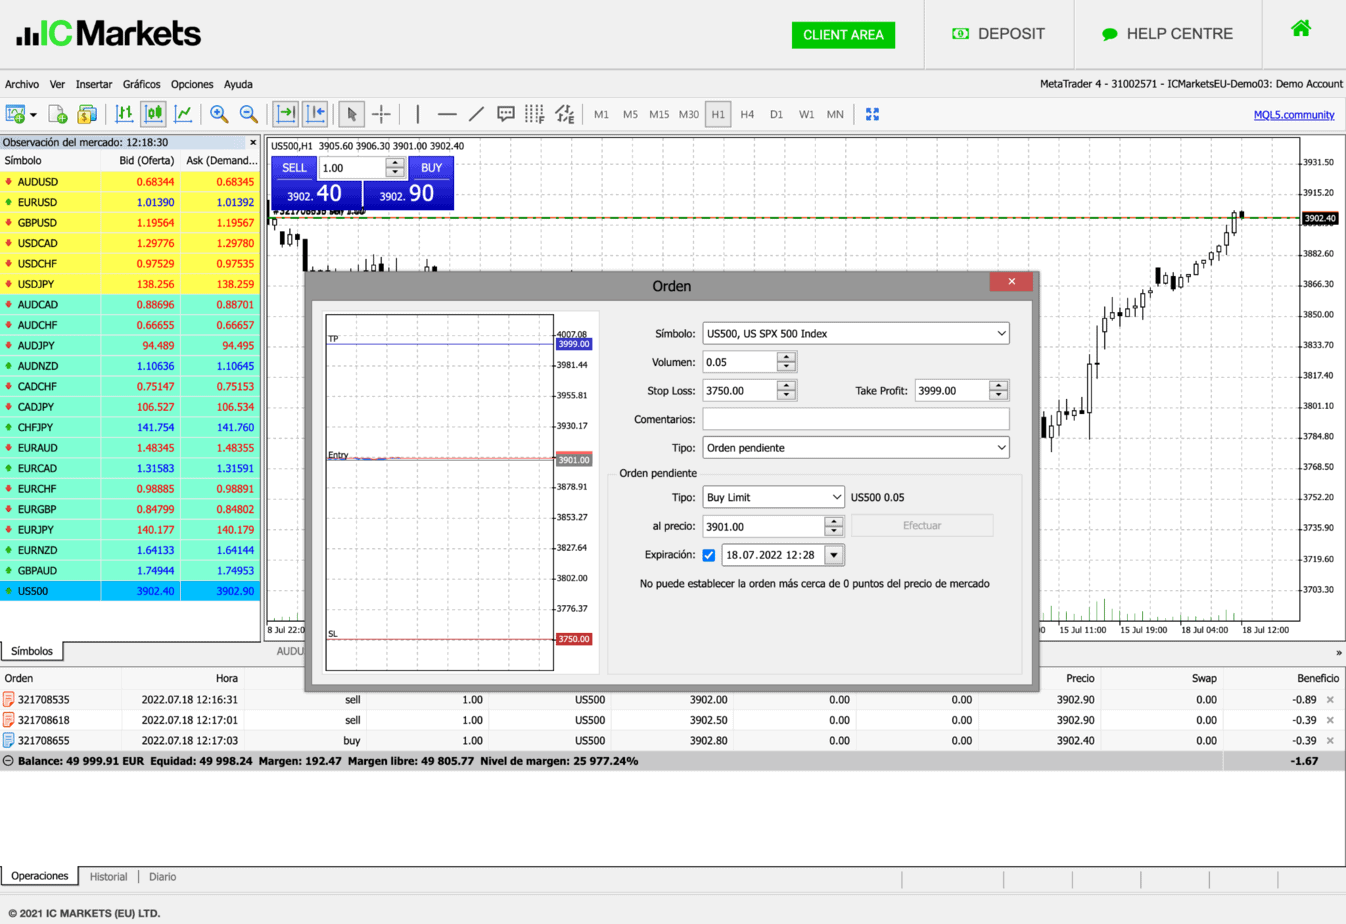Select the equidistant channel tool
The image size is (1346, 924).
(565, 114)
